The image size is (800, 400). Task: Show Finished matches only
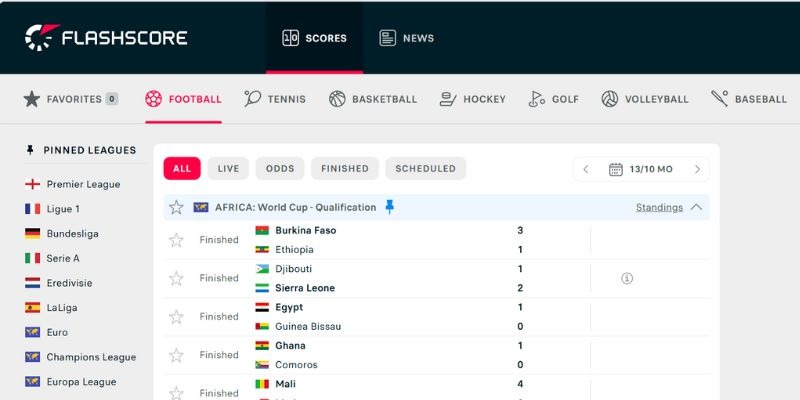pos(345,169)
